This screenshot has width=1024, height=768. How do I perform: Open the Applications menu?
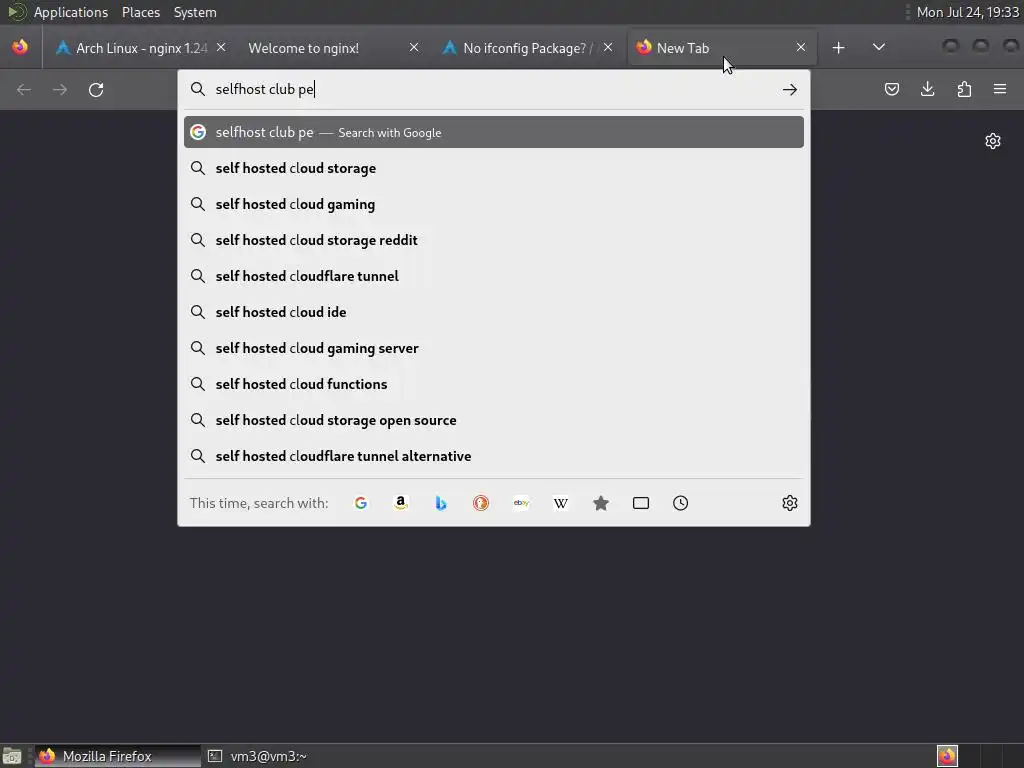click(x=71, y=12)
